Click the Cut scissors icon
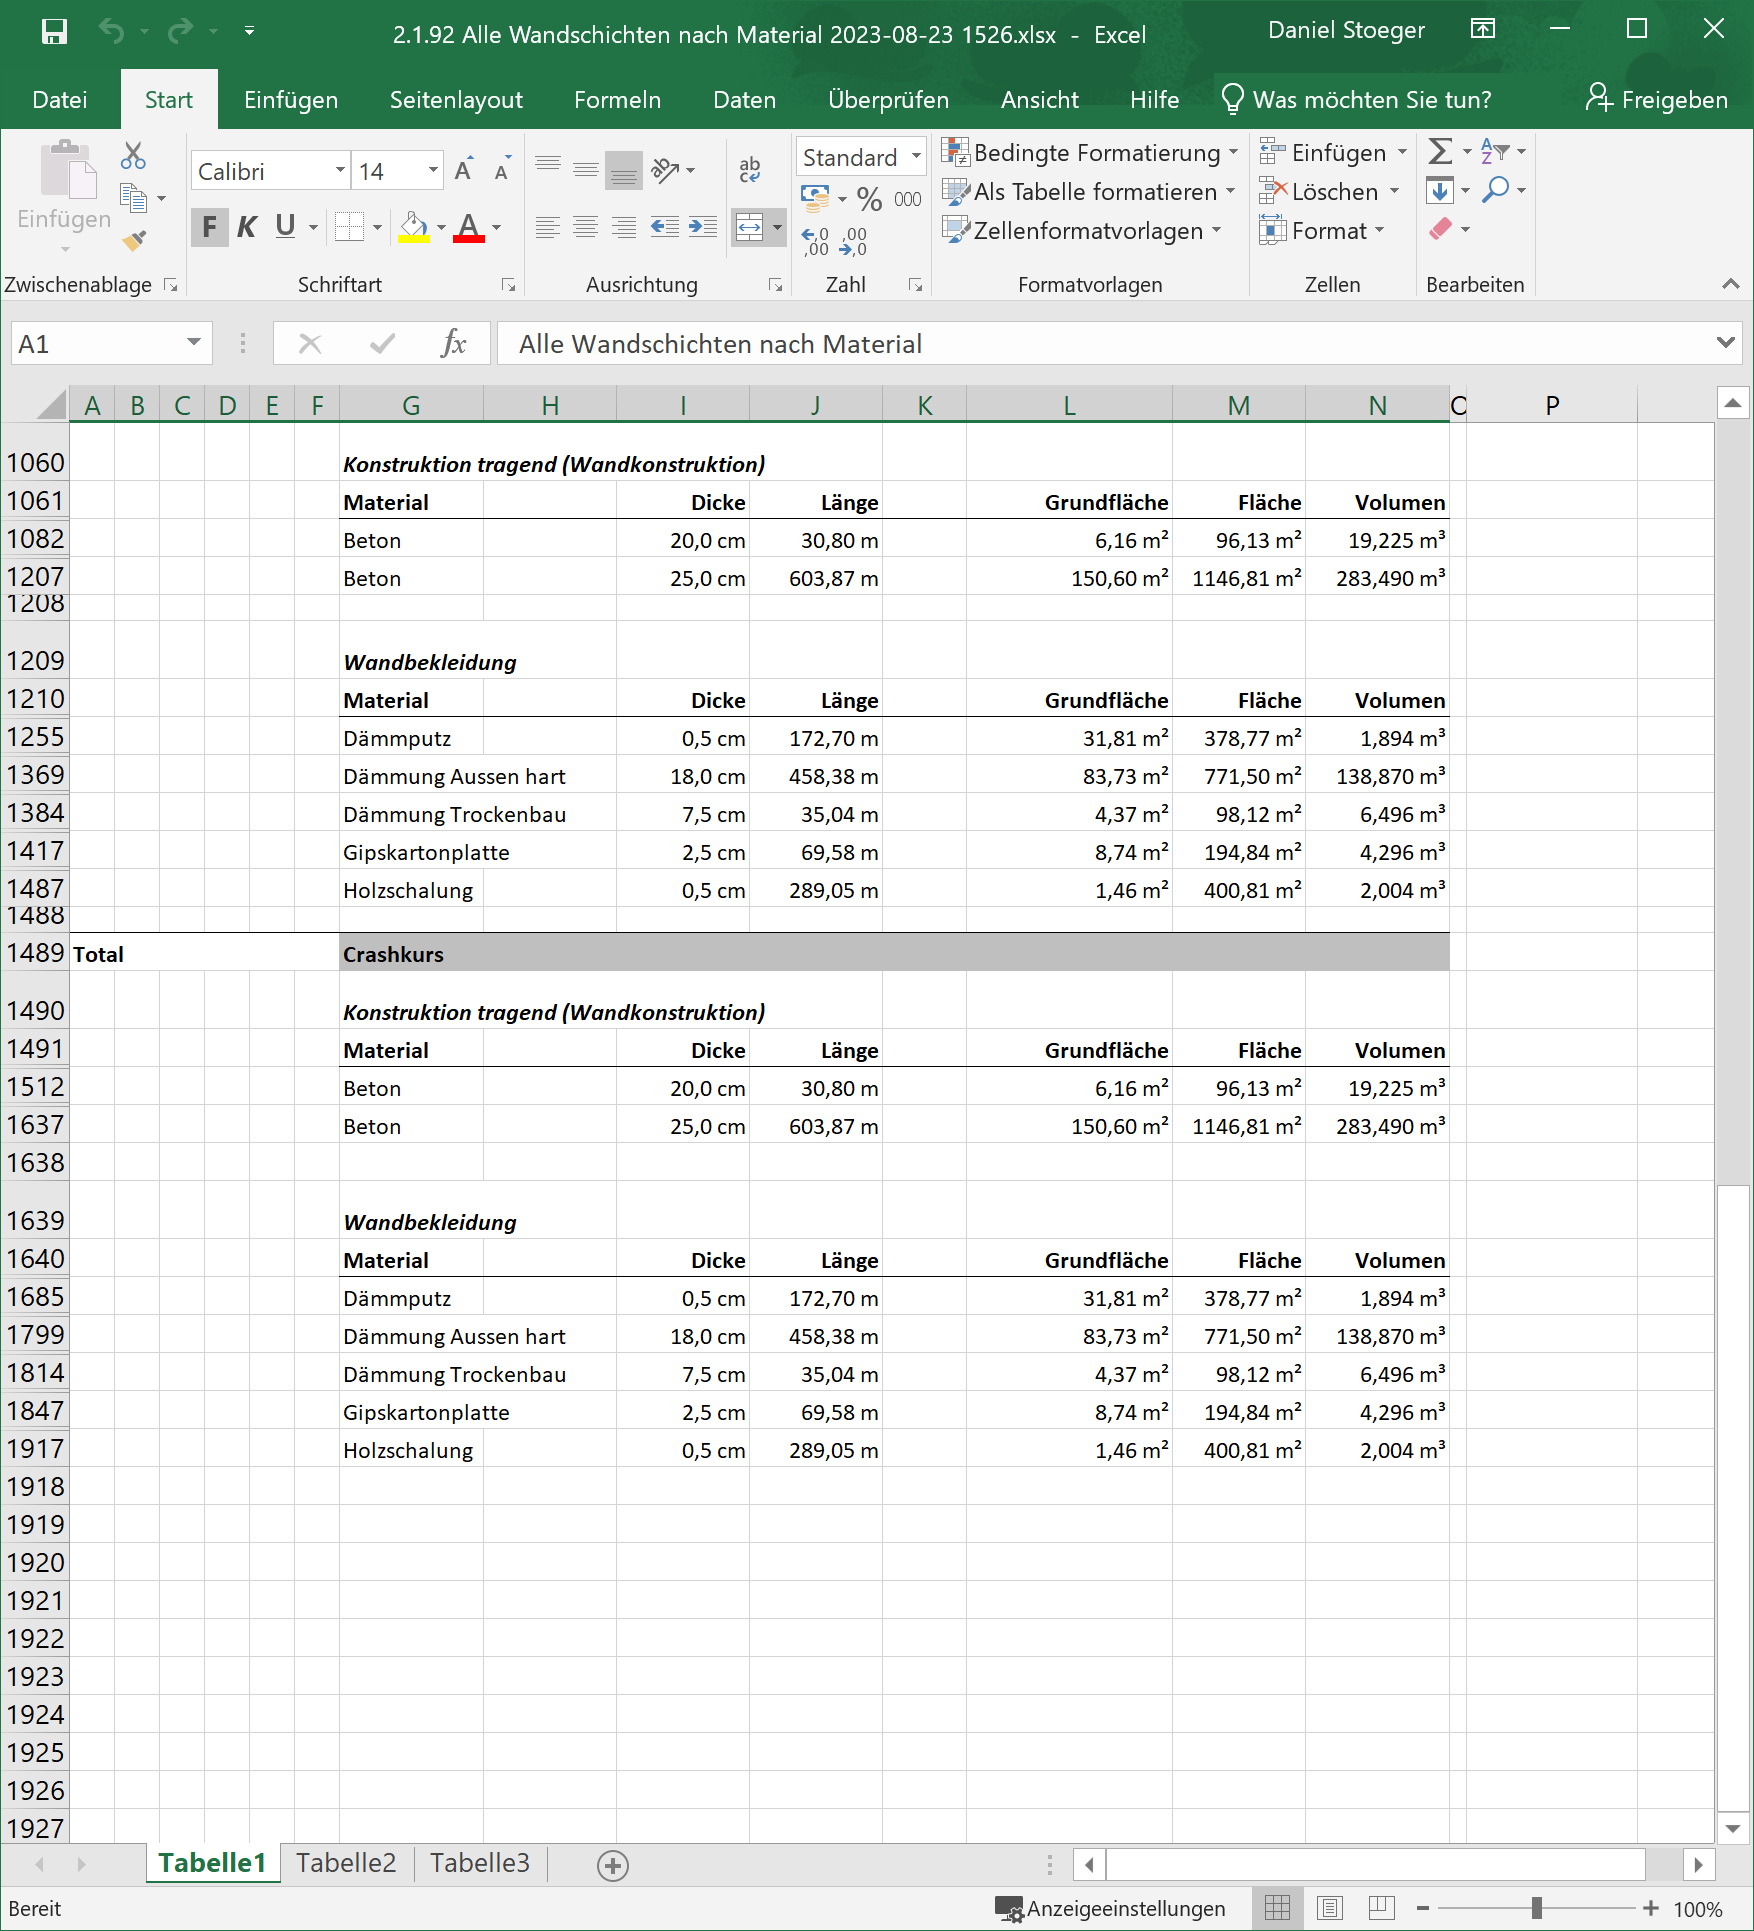This screenshot has width=1754, height=1931. point(133,155)
